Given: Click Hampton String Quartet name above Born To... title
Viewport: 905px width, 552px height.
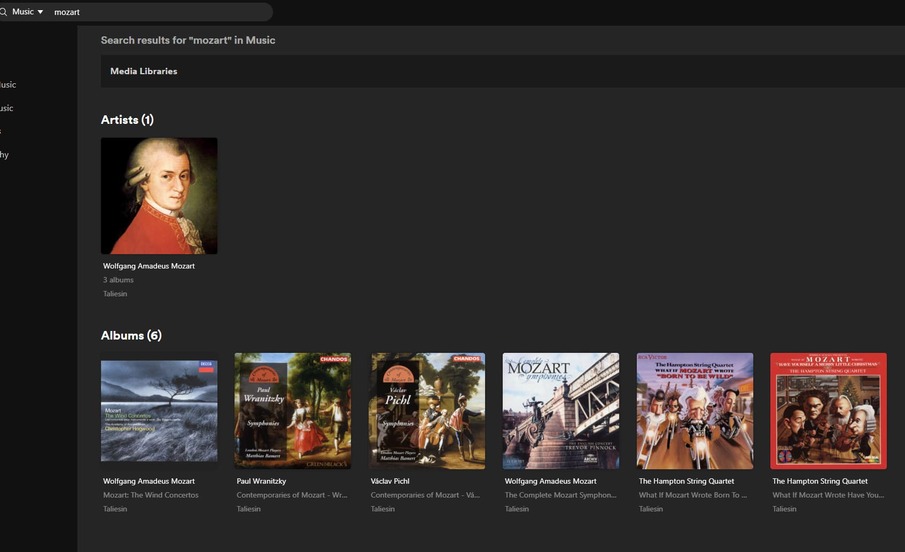Looking at the screenshot, I should click(686, 481).
